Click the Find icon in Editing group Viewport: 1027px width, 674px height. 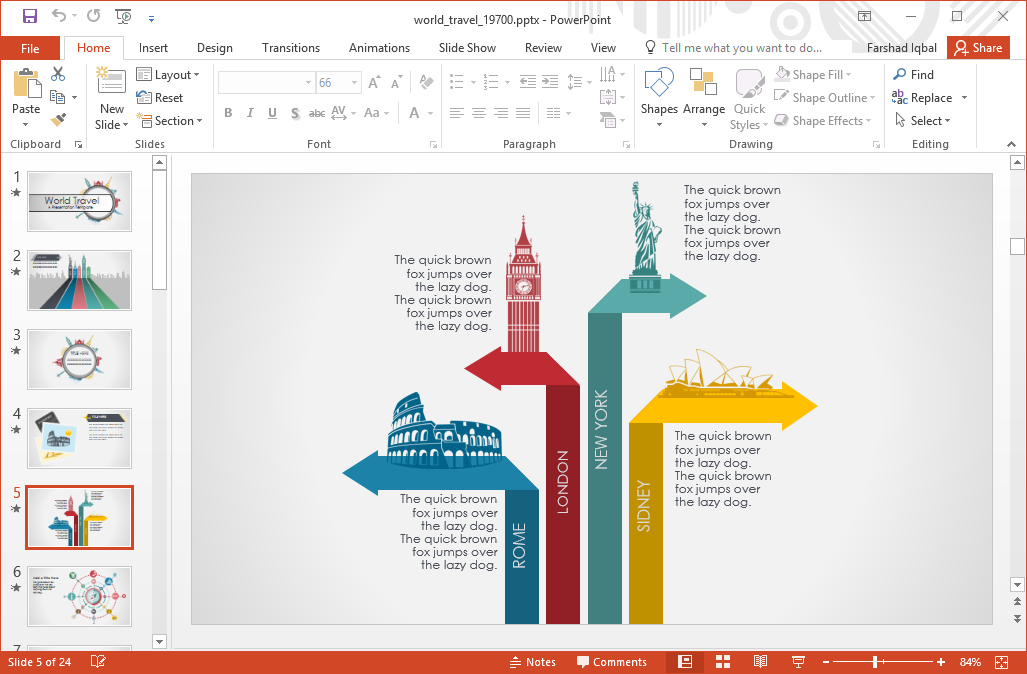point(915,73)
